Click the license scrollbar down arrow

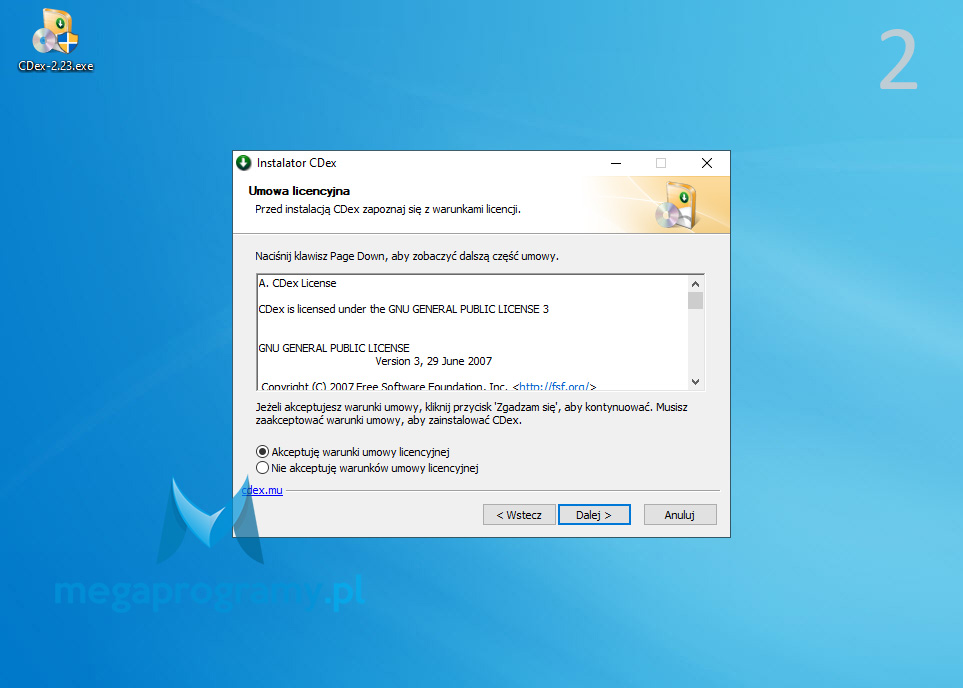[x=695, y=381]
